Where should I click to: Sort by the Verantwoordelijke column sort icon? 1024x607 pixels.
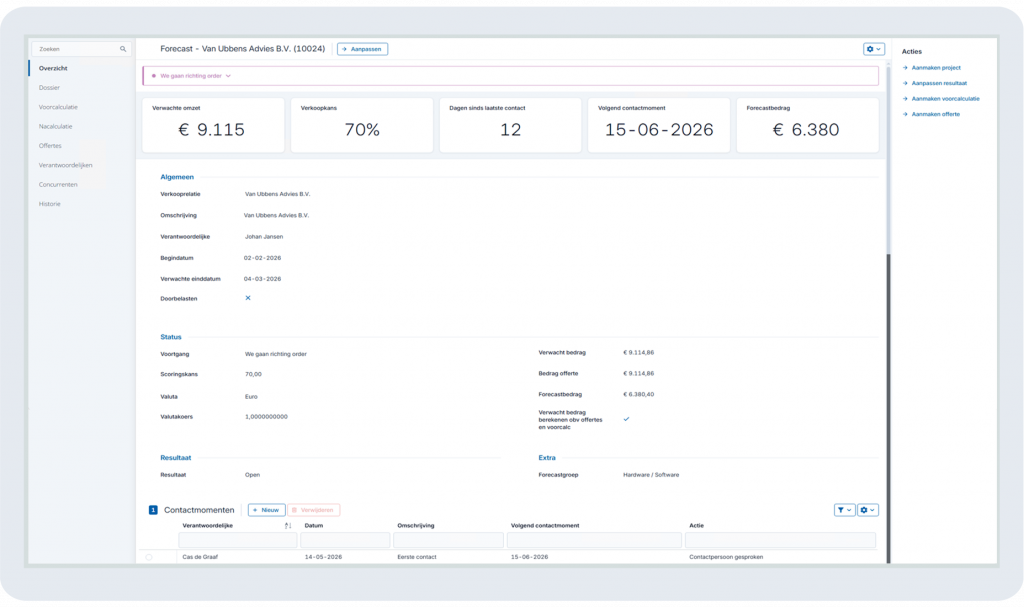point(288,525)
